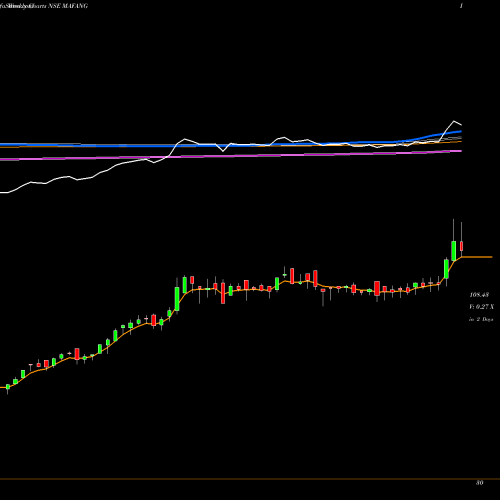Click the 'in 2 Days' label
The height and width of the screenshot is (500, 500).
481,319
